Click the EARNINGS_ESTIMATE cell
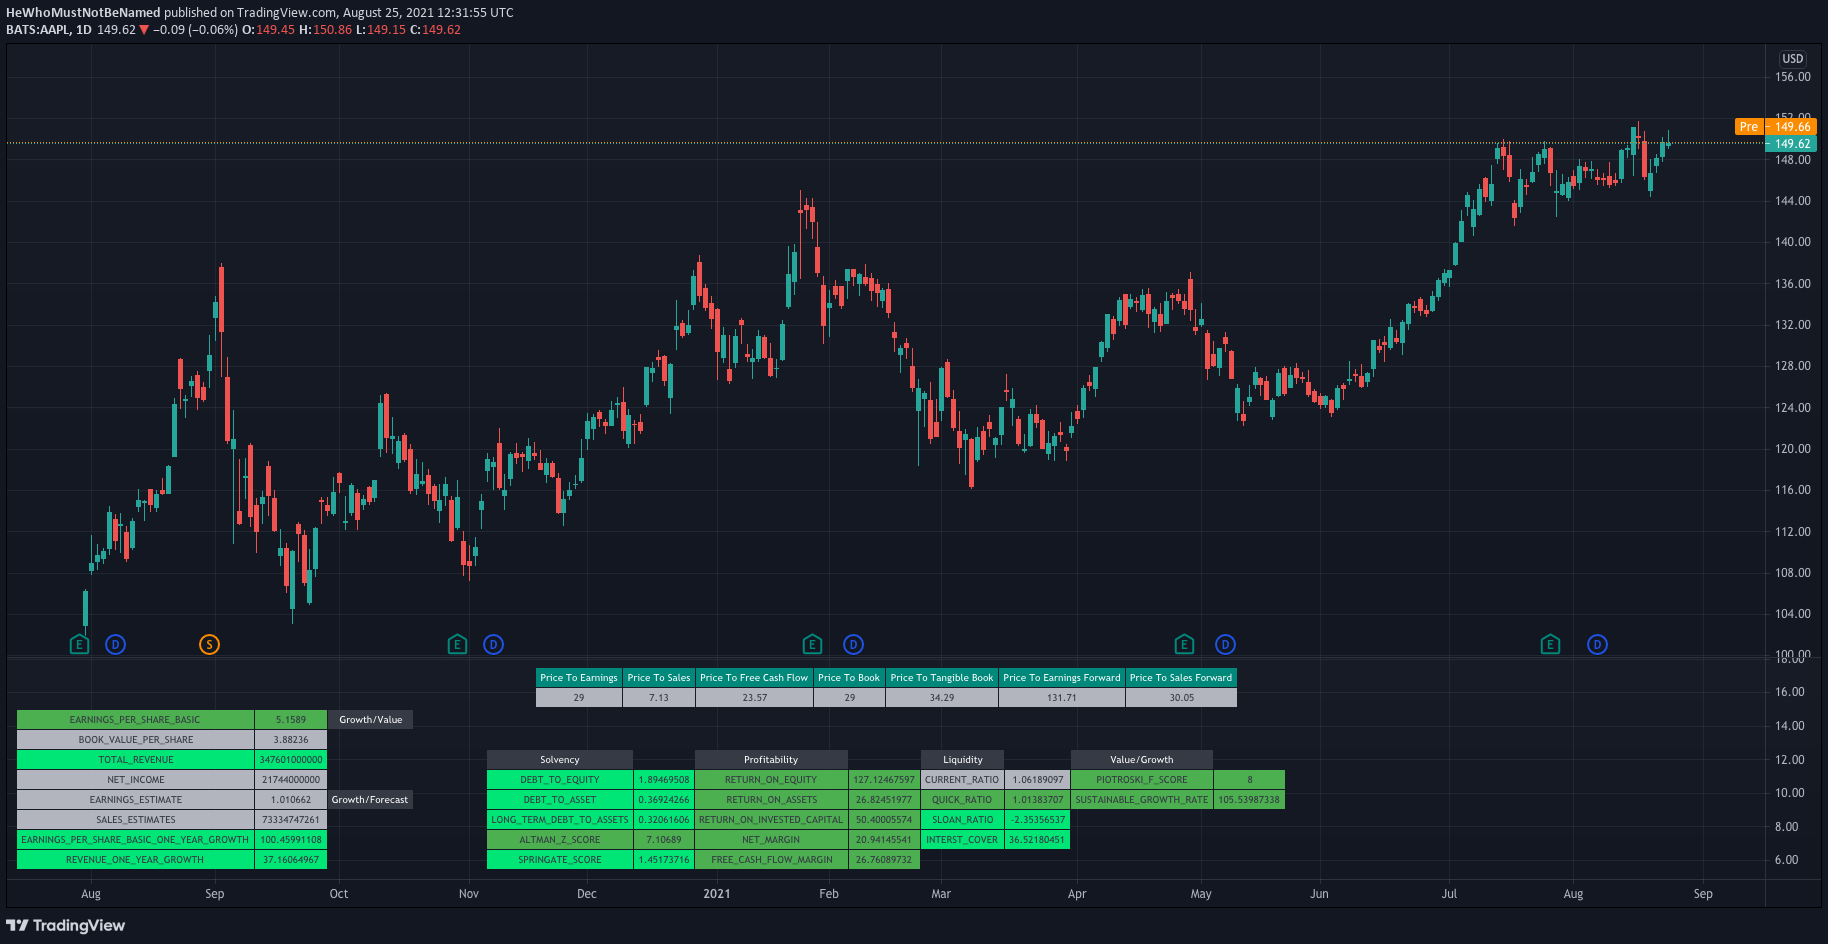Viewport: 1828px width, 944px height. point(135,800)
